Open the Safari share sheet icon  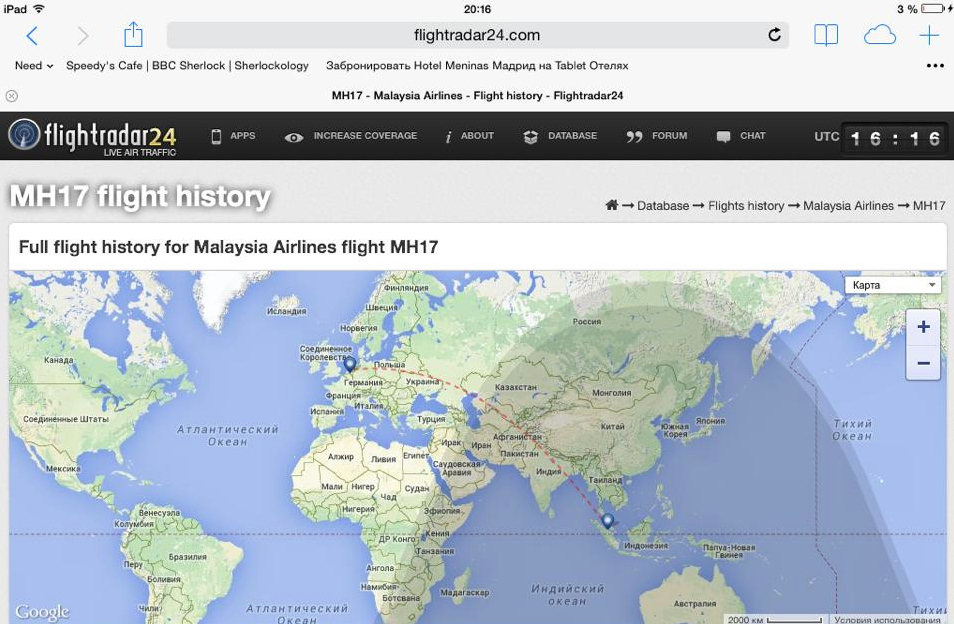pyautogui.click(x=133, y=36)
